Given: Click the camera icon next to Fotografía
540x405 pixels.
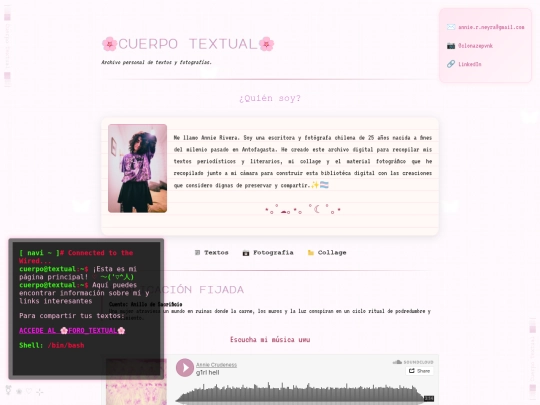Looking at the screenshot, I should point(246,253).
